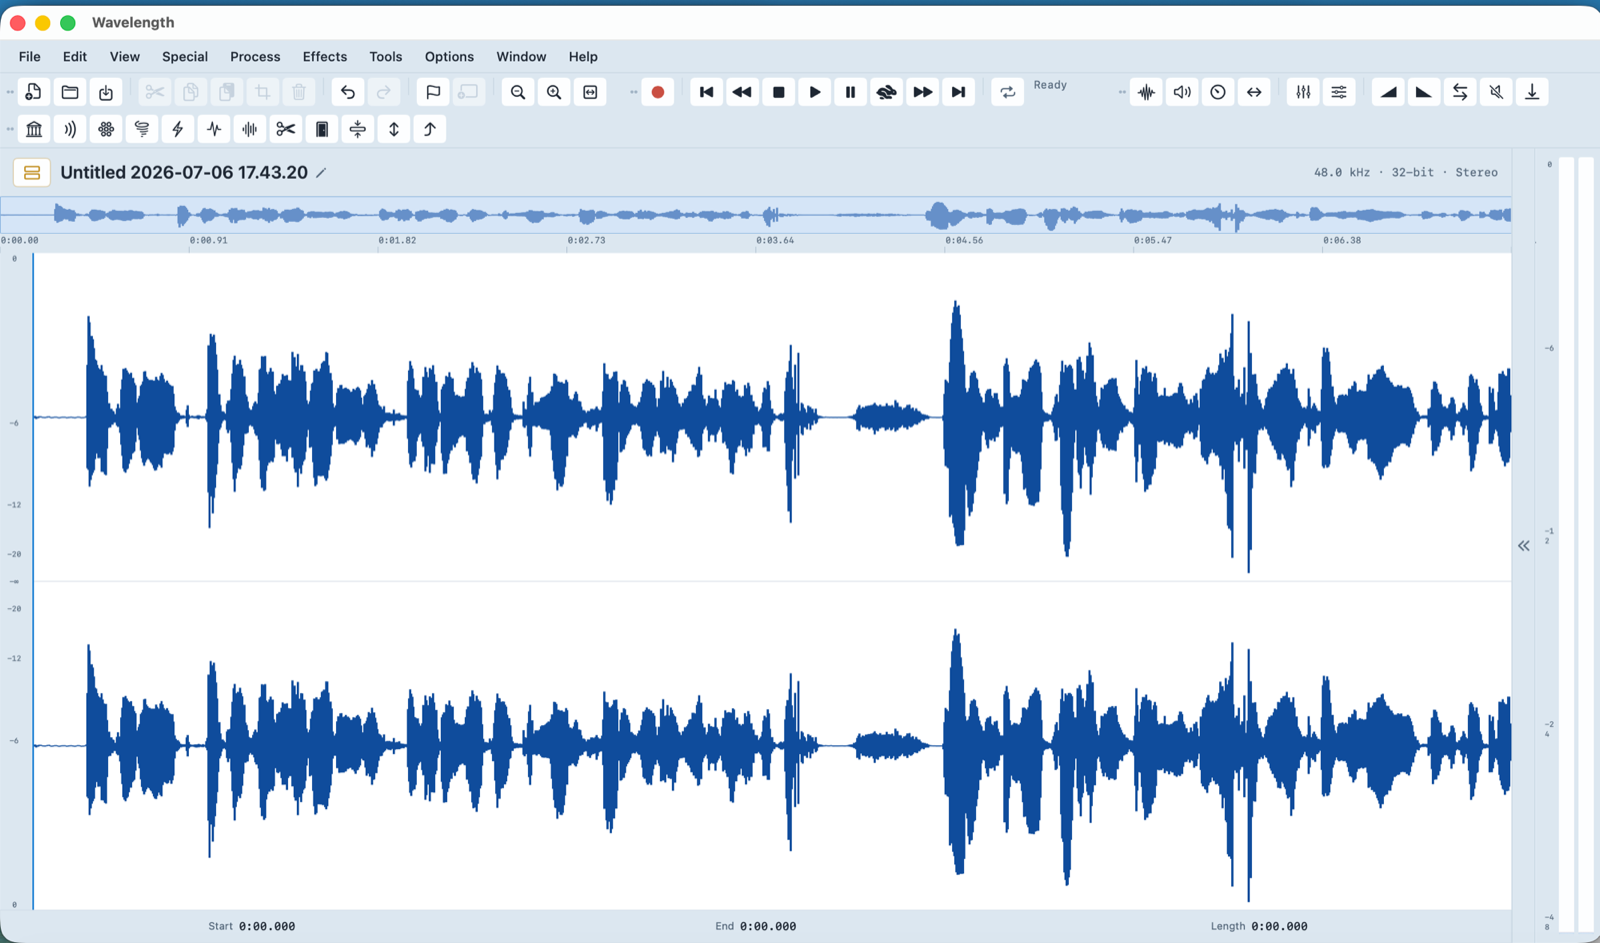This screenshot has width=1600, height=943.
Task: Undo the last action
Action: click(x=348, y=92)
